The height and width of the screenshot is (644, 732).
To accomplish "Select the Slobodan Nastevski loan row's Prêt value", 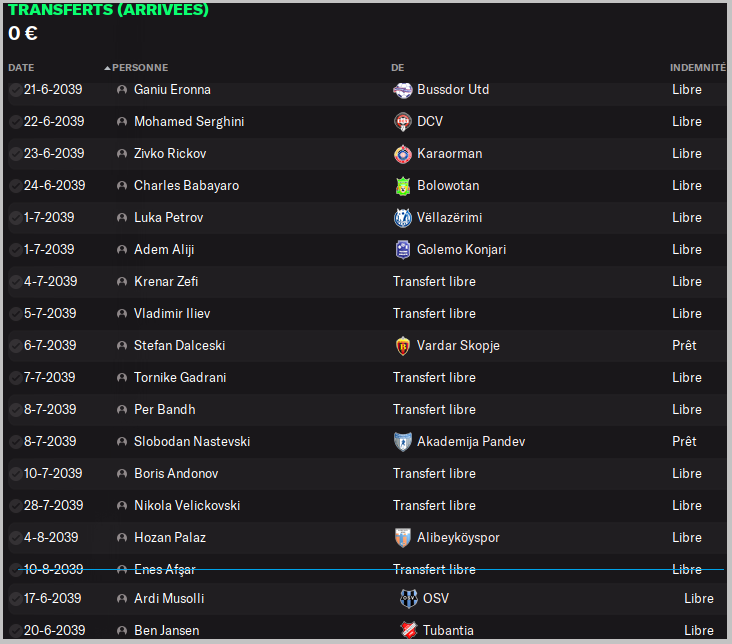I will [x=684, y=442].
